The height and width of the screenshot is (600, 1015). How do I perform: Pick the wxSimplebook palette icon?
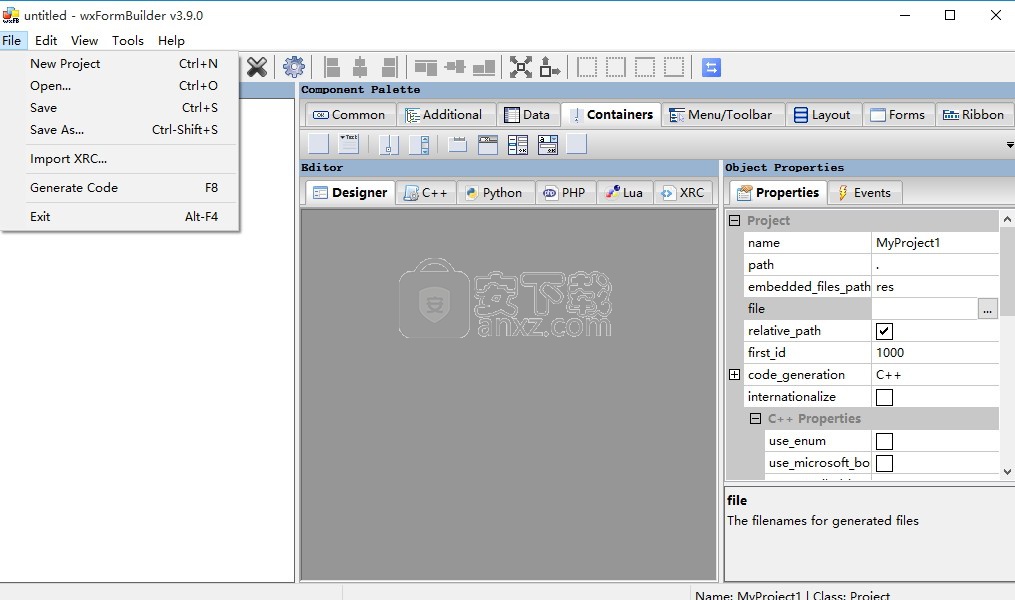[577, 144]
